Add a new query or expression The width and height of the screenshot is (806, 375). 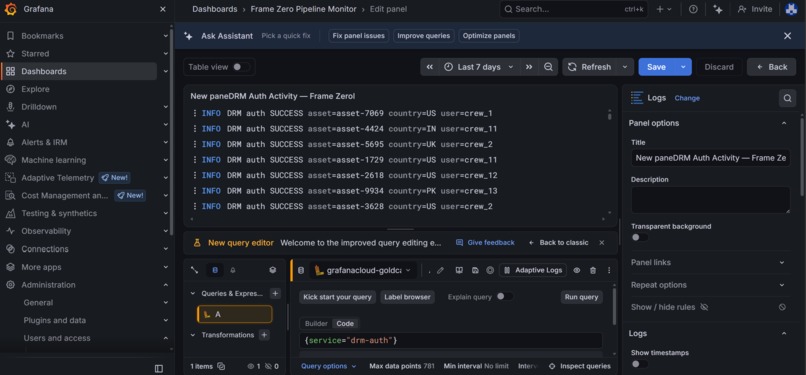pyautogui.click(x=275, y=293)
